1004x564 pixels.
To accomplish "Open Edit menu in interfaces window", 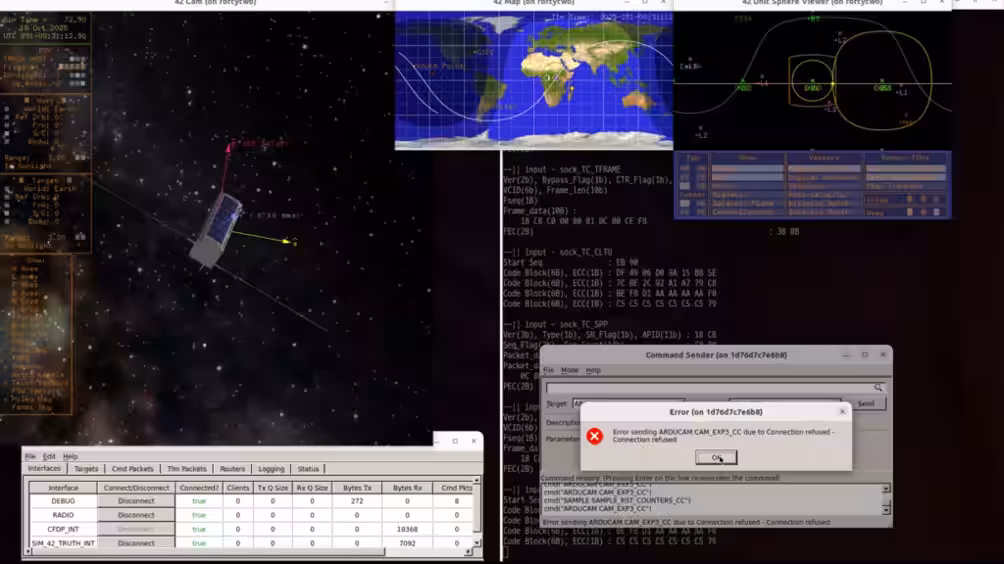I will click(49, 456).
